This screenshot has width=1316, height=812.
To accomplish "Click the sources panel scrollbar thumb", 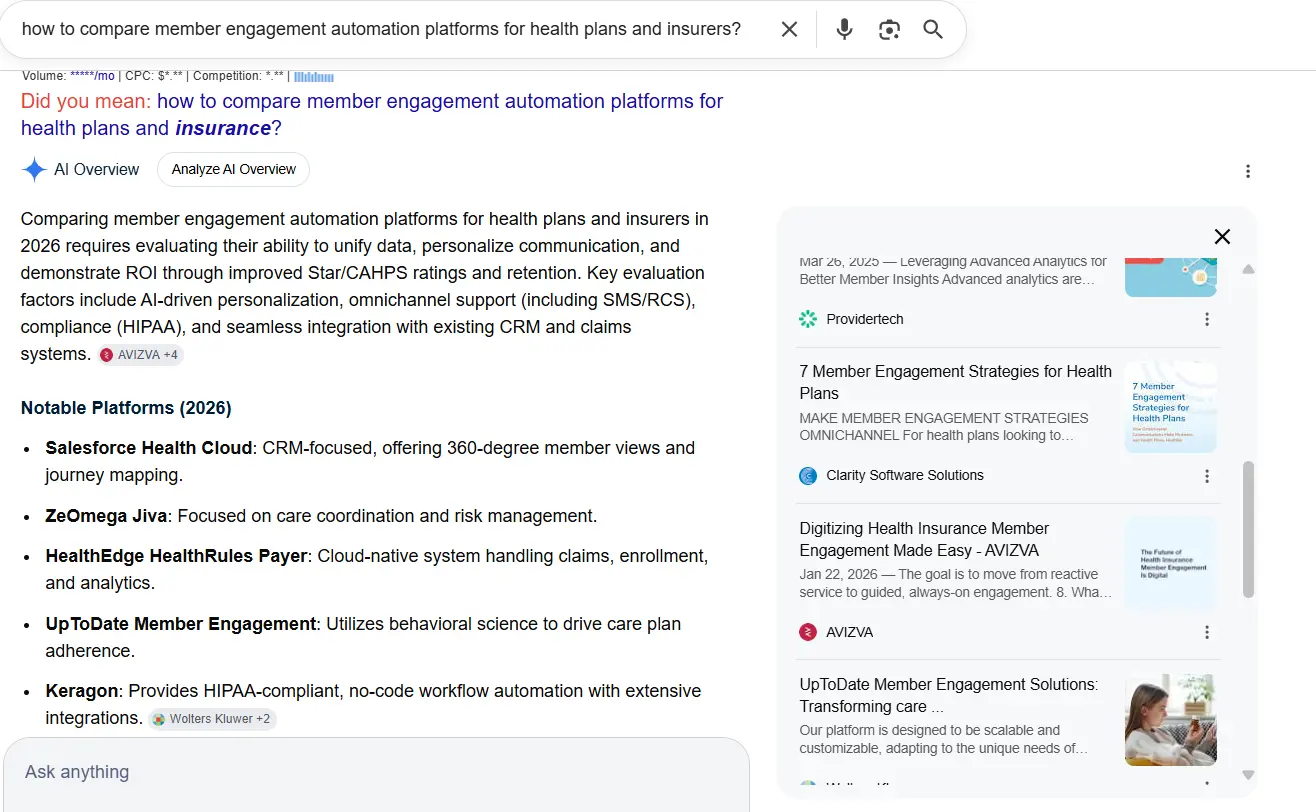I will point(1248,530).
